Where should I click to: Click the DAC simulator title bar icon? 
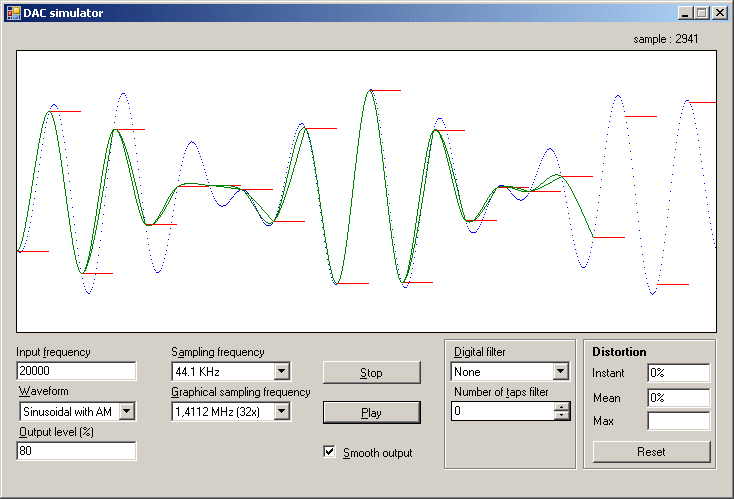tap(14, 13)
